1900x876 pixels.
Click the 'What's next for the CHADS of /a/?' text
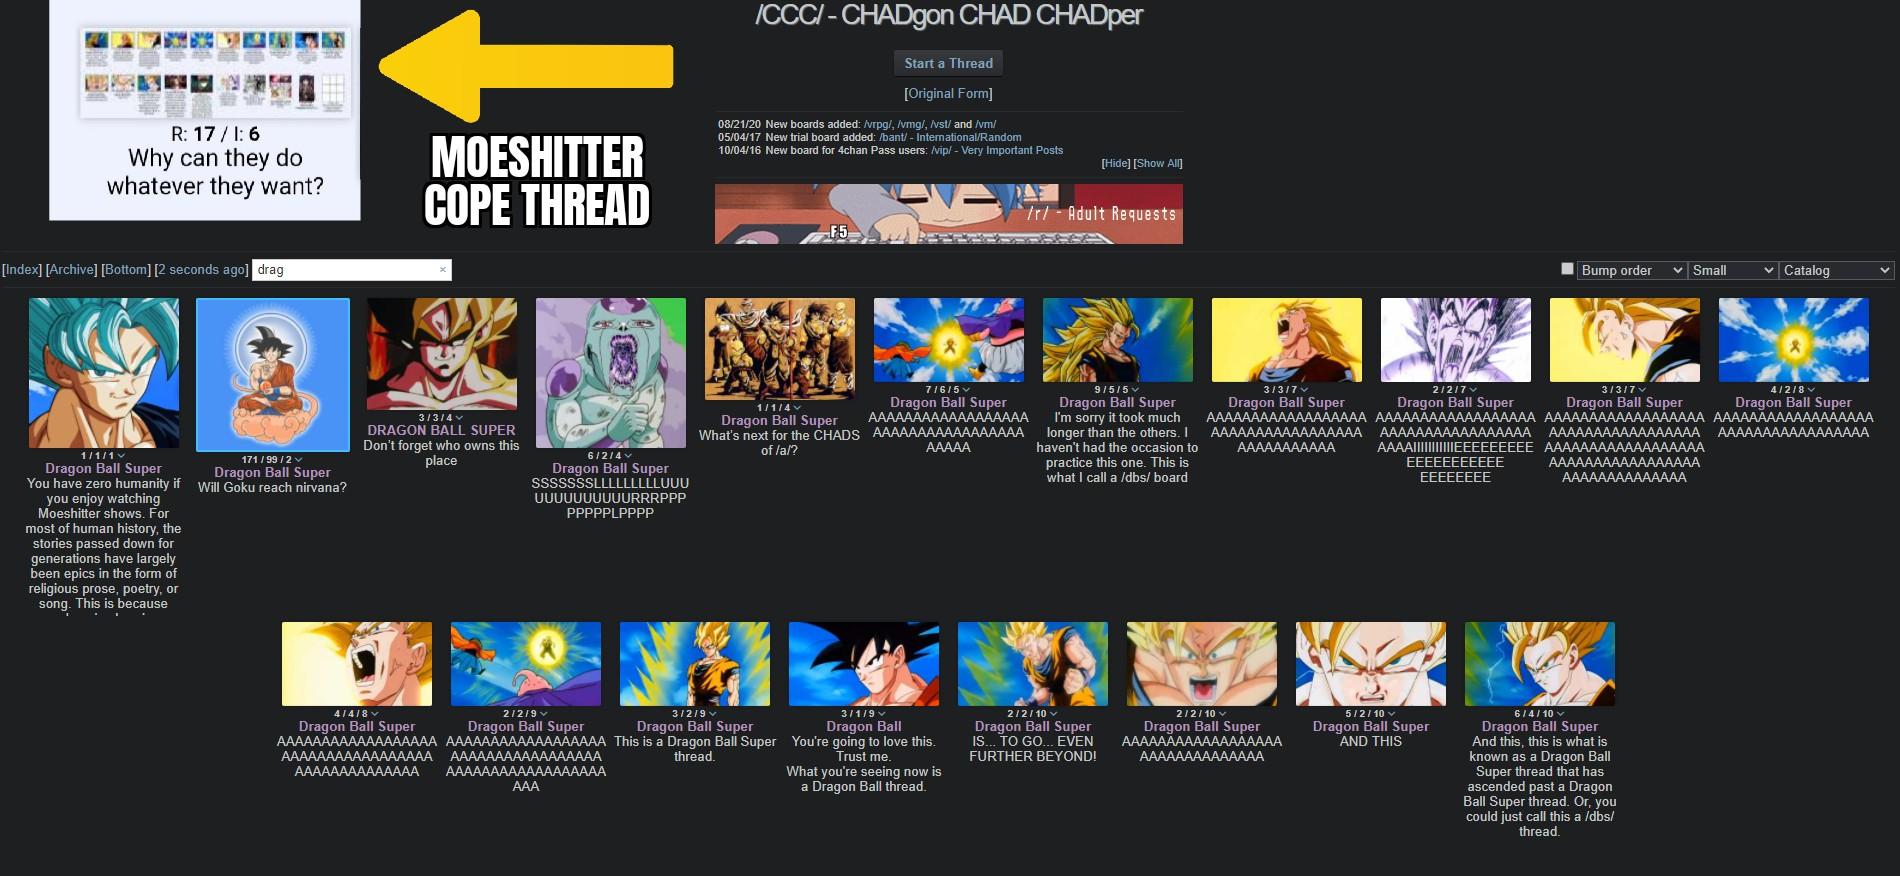point(780,443)
